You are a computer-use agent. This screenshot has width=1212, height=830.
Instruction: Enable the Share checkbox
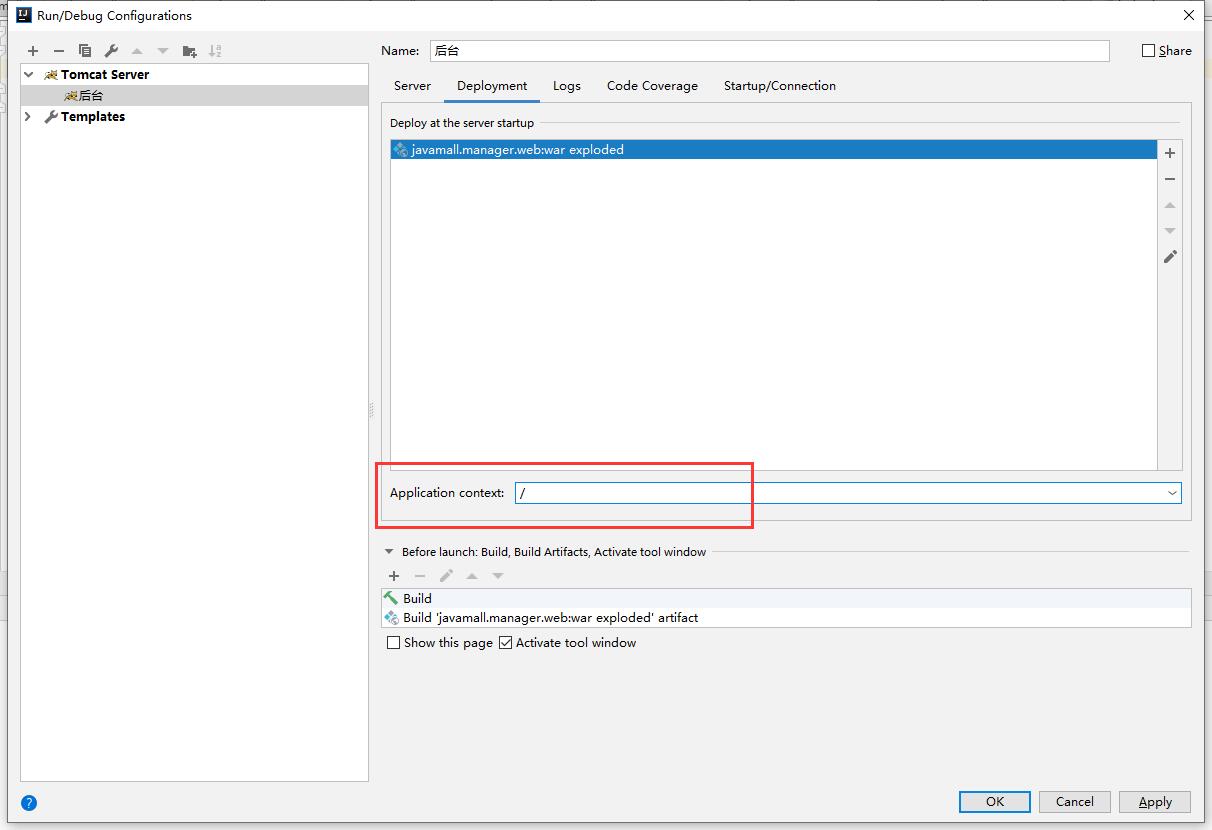tap(1149, 51)
